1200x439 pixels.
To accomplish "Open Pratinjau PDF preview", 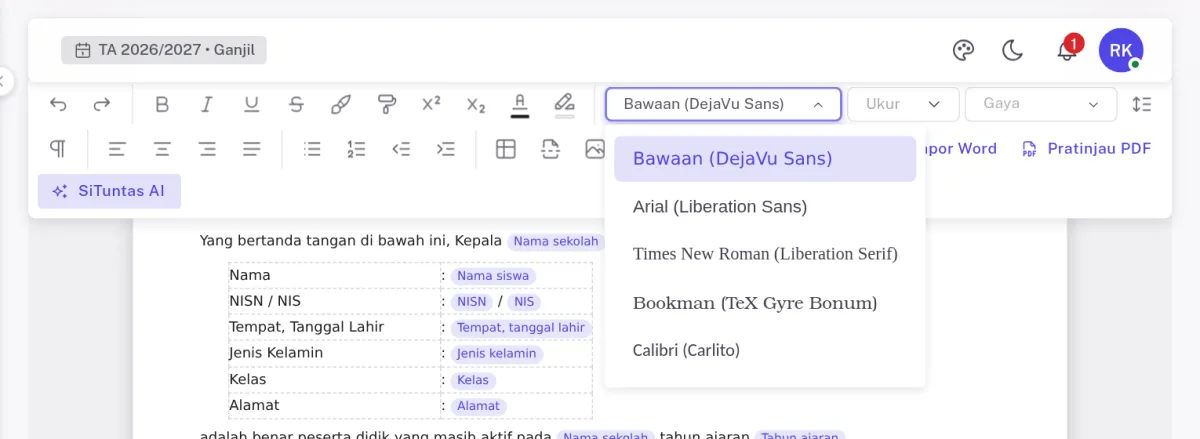I will [x=1086, y=149].
